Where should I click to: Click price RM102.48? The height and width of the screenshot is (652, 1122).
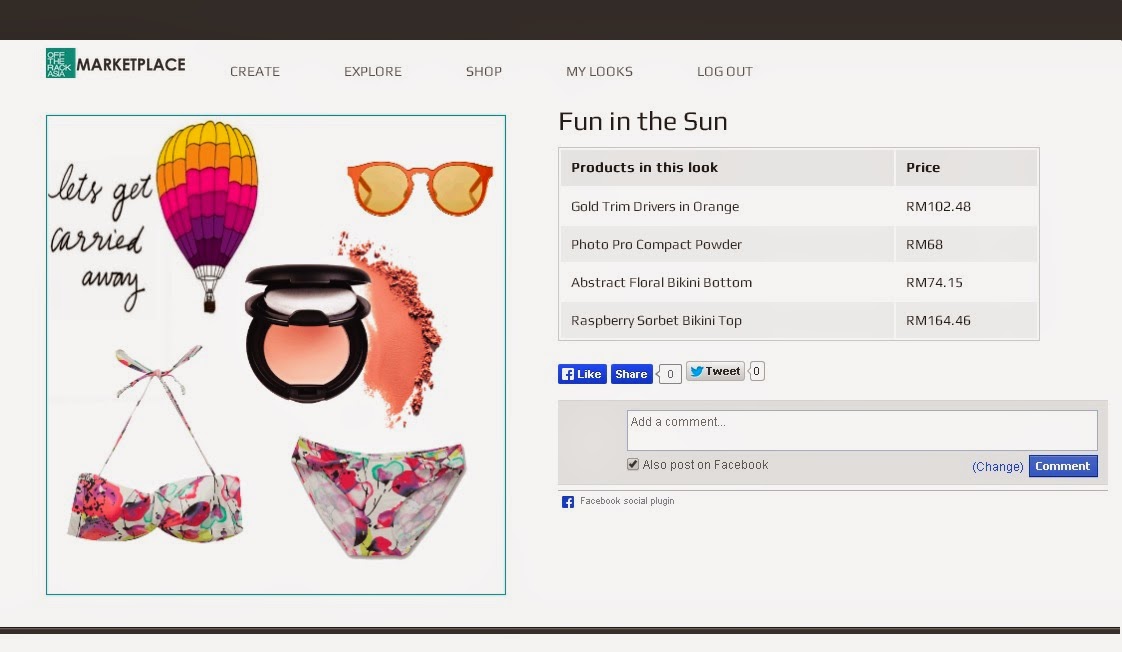[938, 206]
